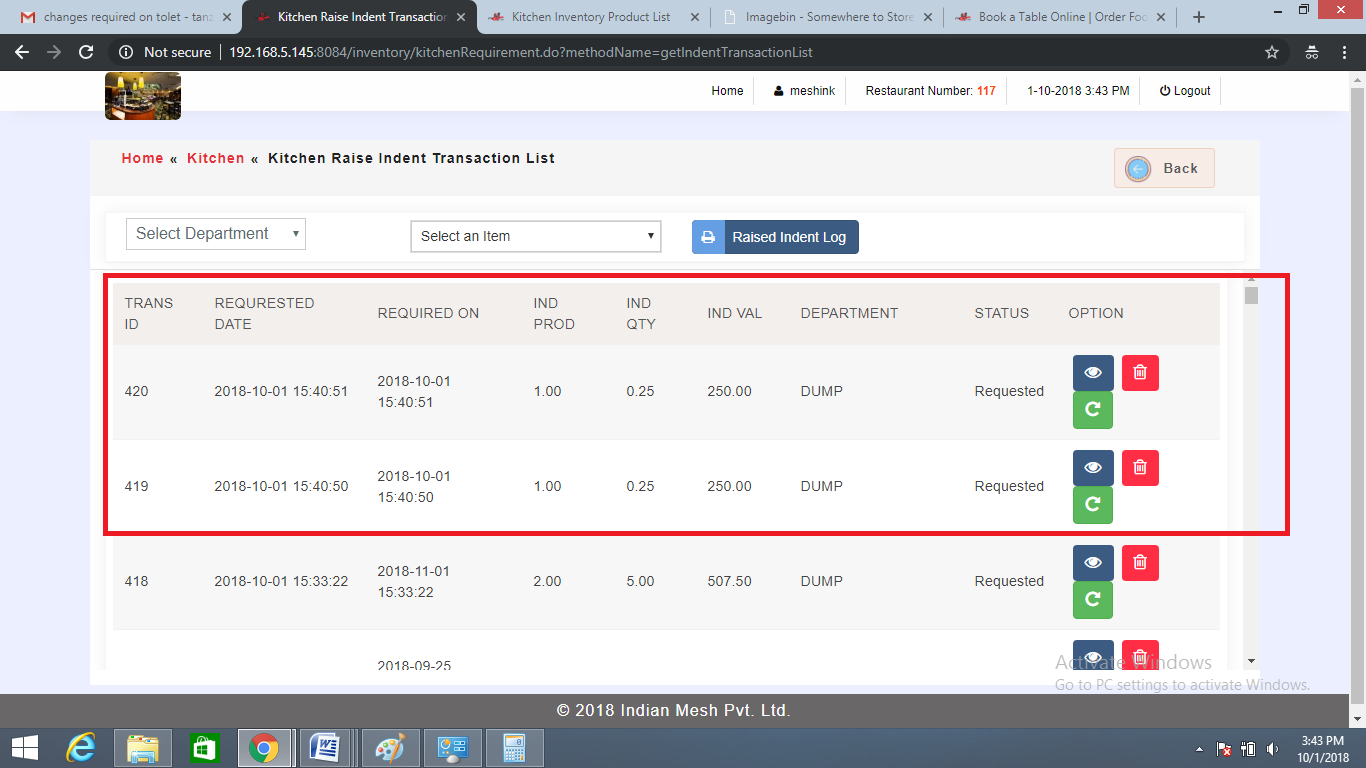Click green refresh button for transaction 419

click(x=1093, y=505)
